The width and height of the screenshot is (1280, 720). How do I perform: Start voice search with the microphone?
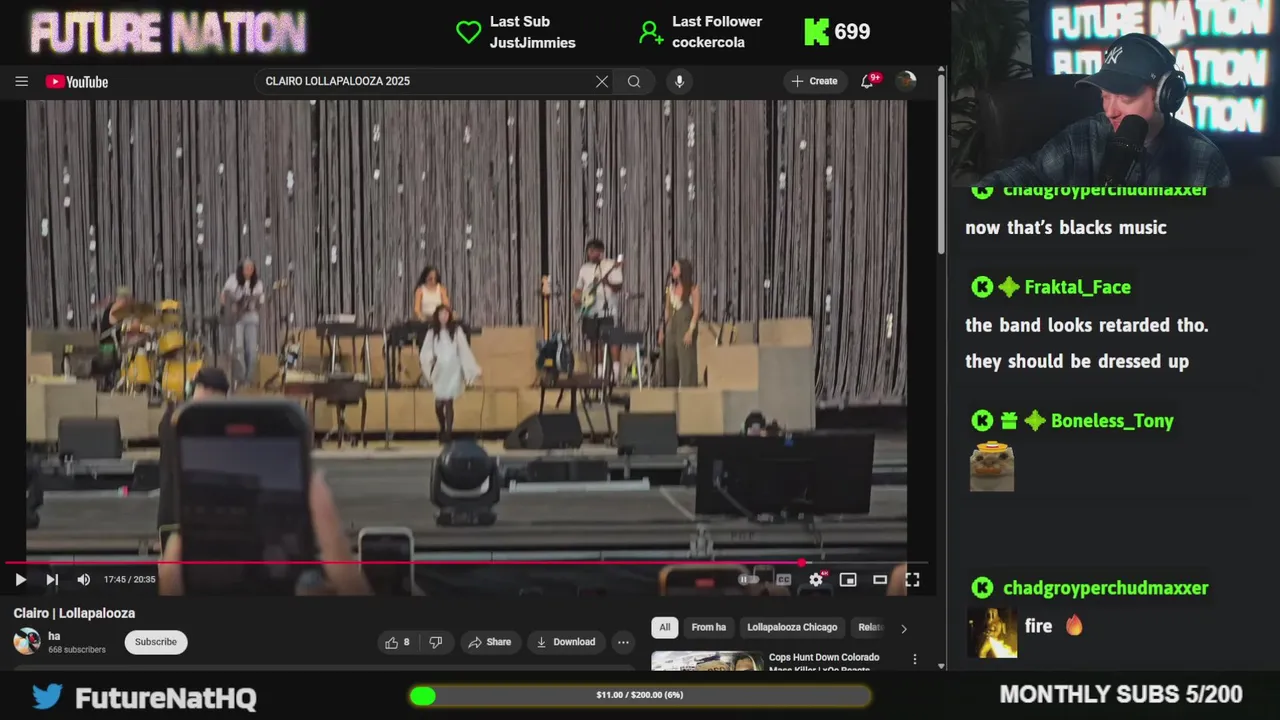(x=679, y=81)
